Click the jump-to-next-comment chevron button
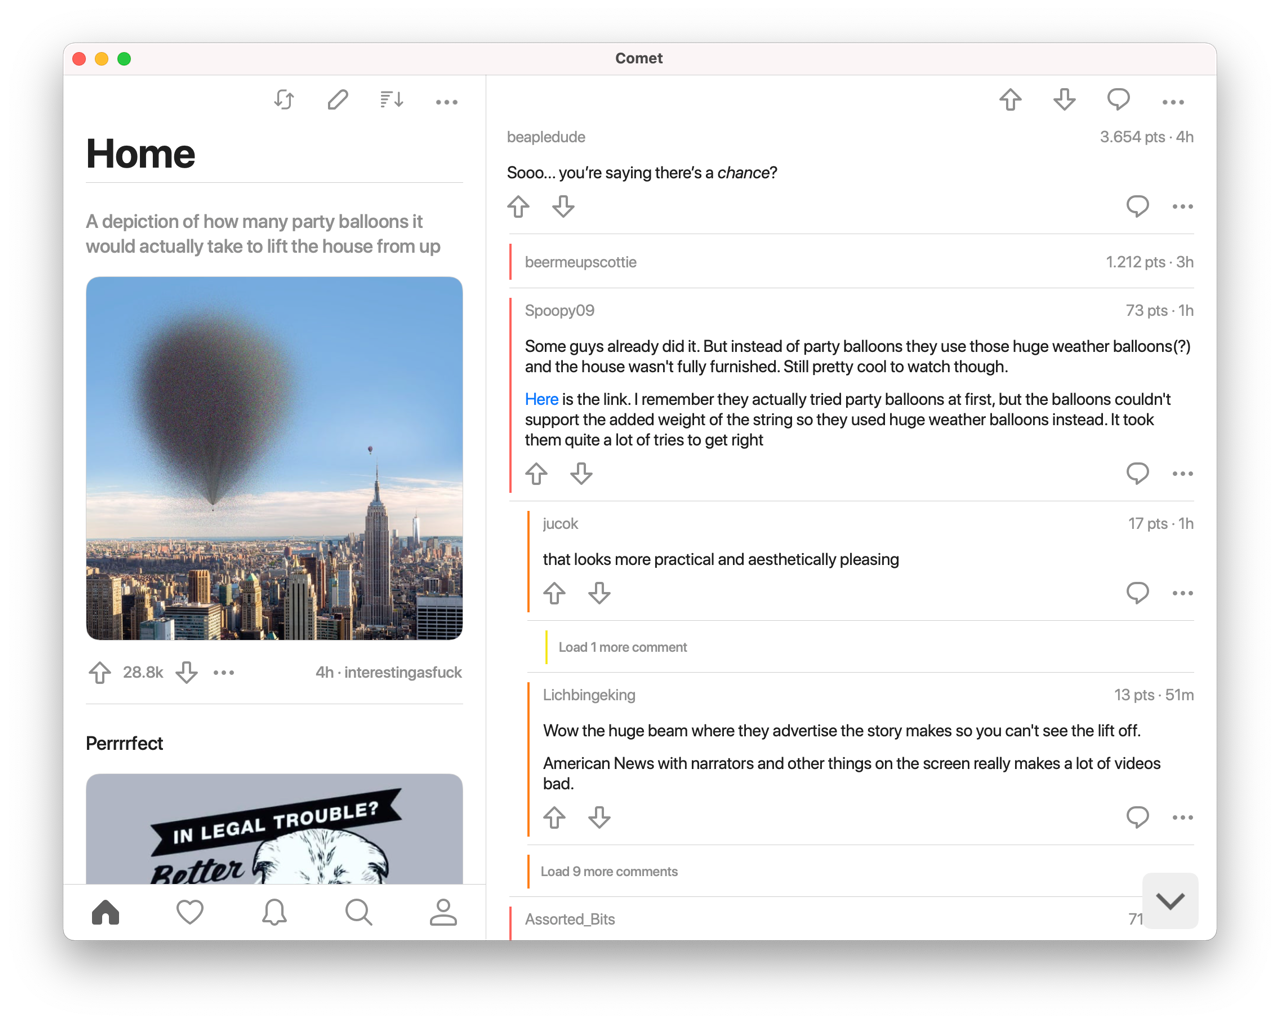 1170,901
